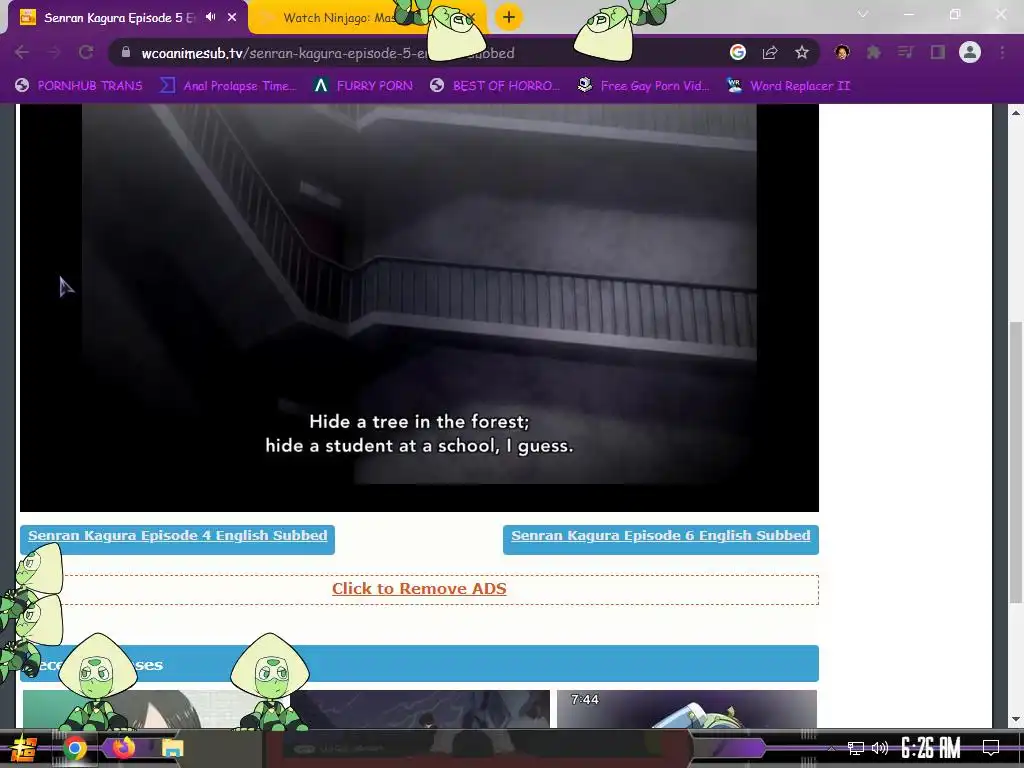Reload the current page
Image resolution: width=1024 pixels, height=768 pixels.
(86, 52)
